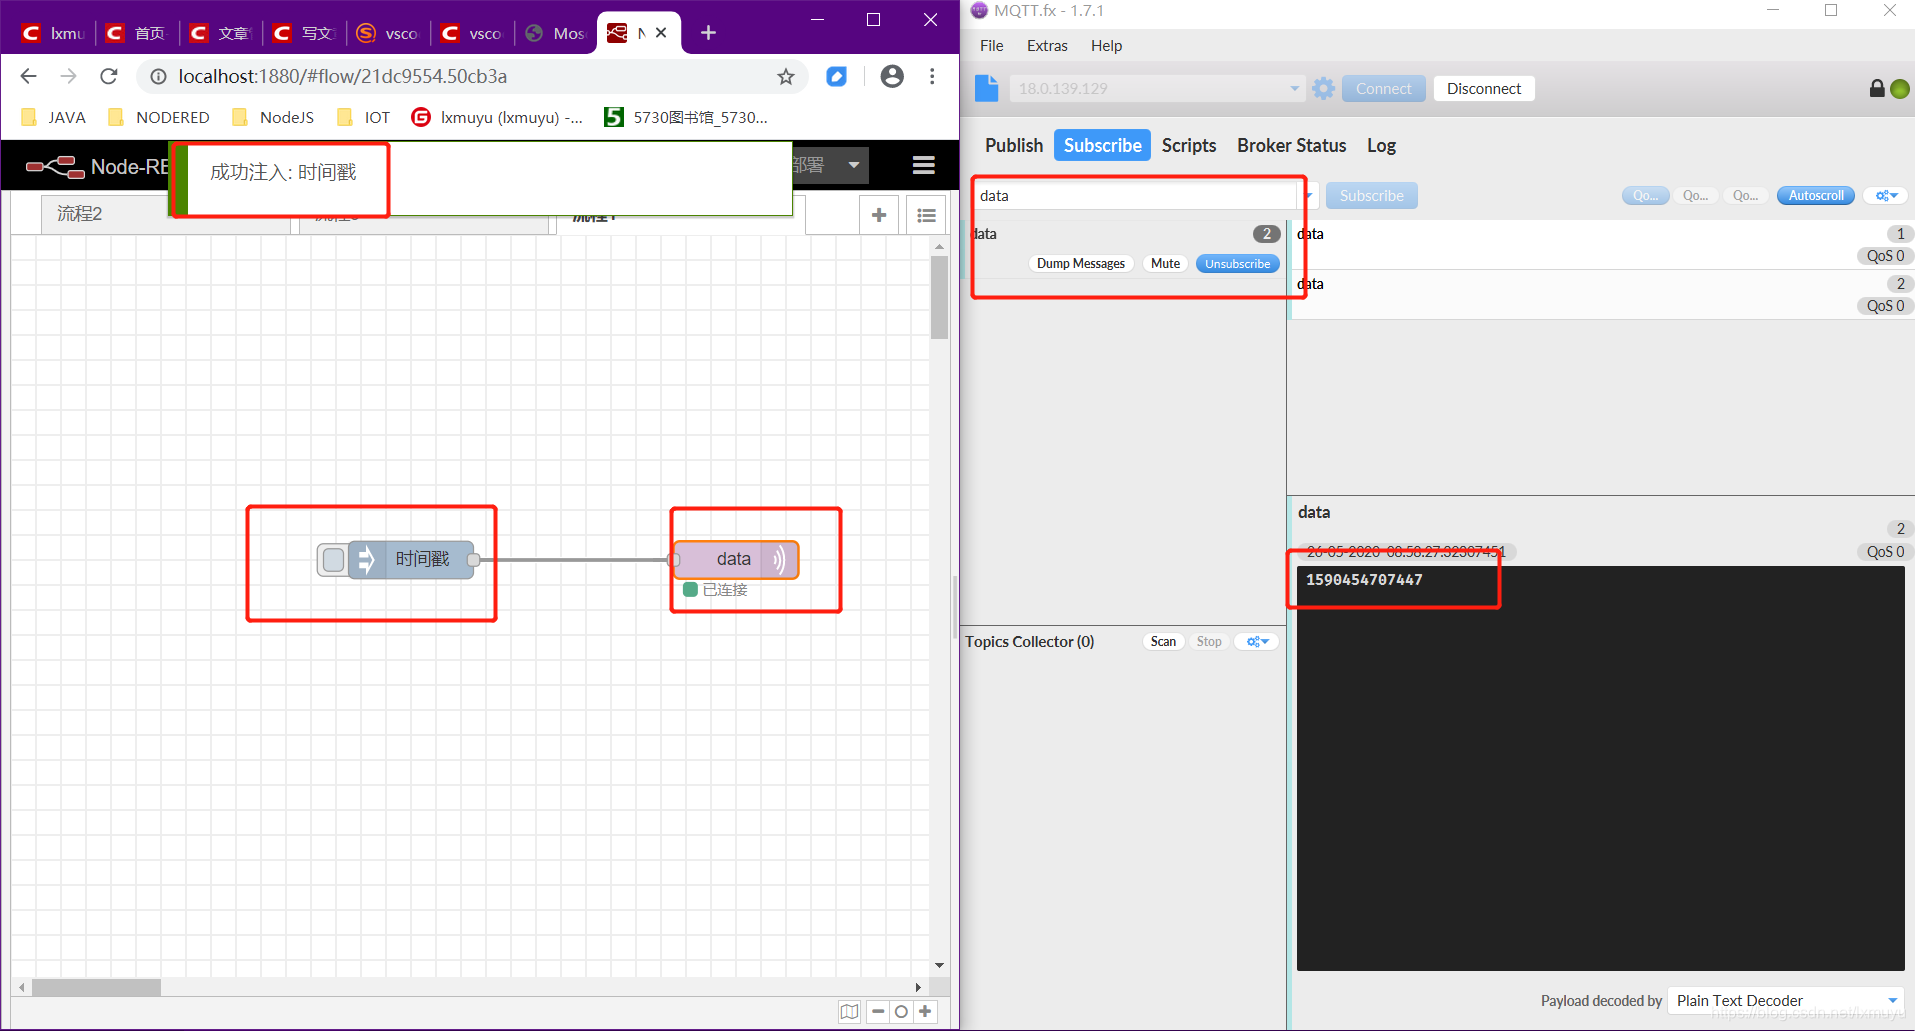The width and height of the screenshot is (1915, 1031).
Task: Show the list of flows
Action: (x=927, y=214)
